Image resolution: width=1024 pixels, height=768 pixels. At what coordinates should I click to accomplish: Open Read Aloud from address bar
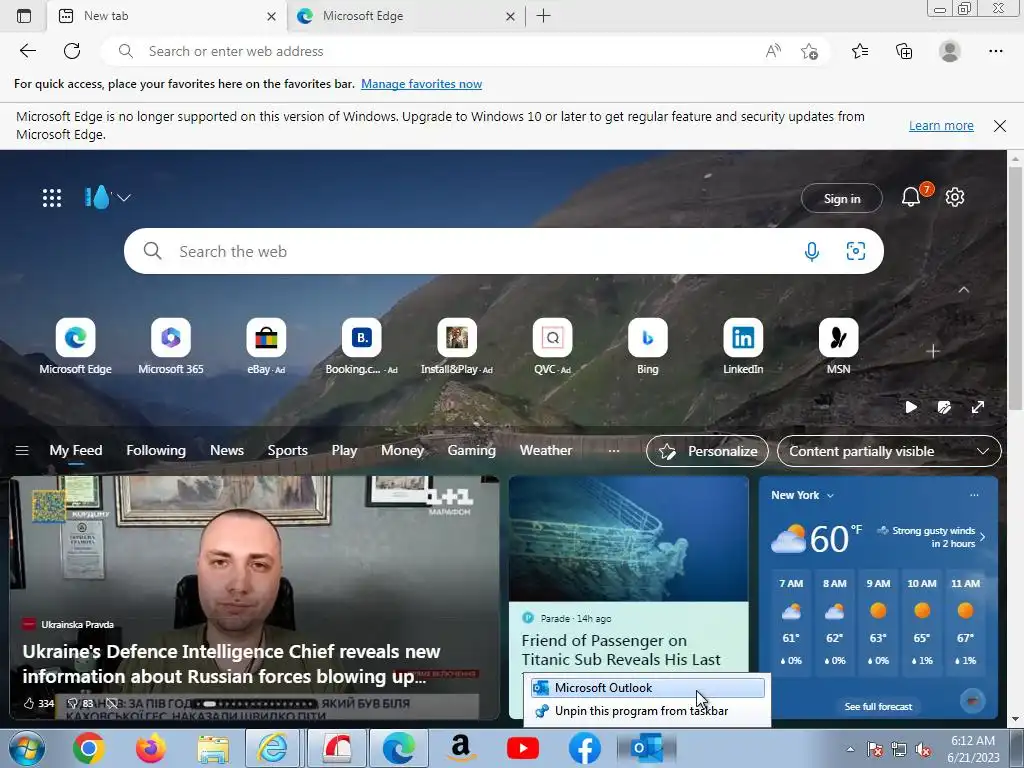pyautogui.click(x=773, y=51)
